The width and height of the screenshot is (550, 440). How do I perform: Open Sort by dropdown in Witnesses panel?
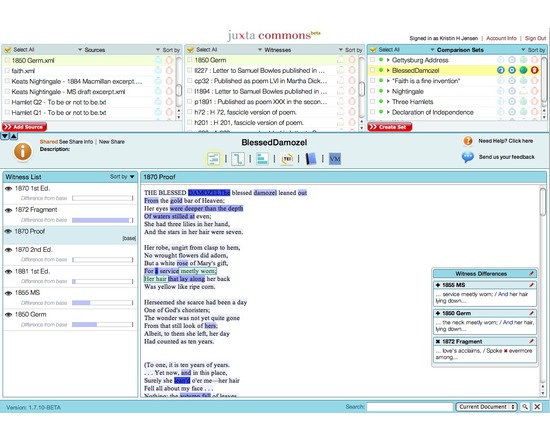click(x=351, y=50)
